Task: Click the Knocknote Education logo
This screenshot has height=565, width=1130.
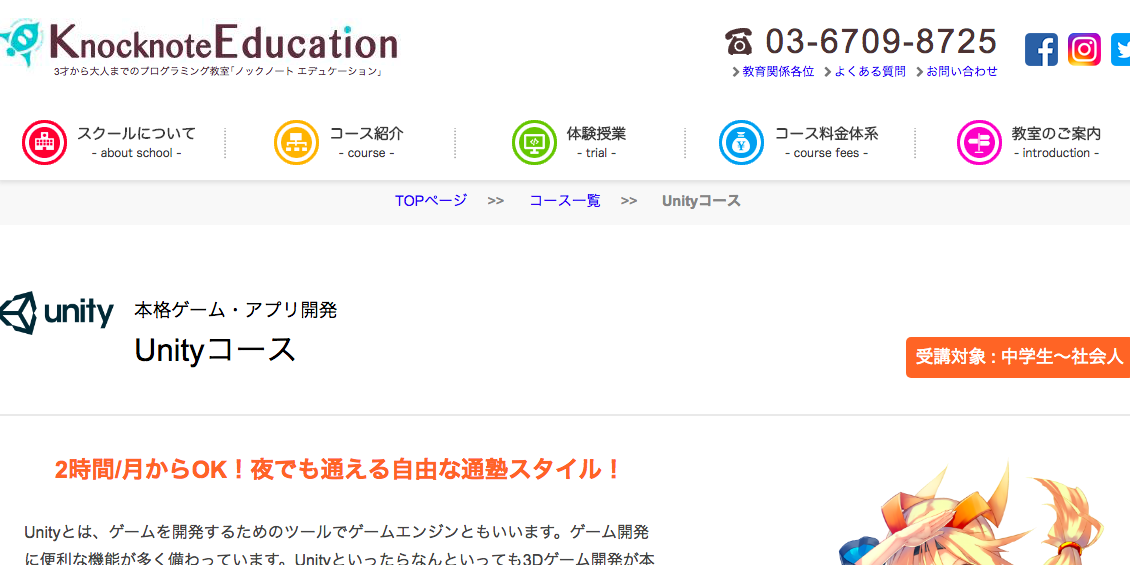Action: tap(200, 45)
